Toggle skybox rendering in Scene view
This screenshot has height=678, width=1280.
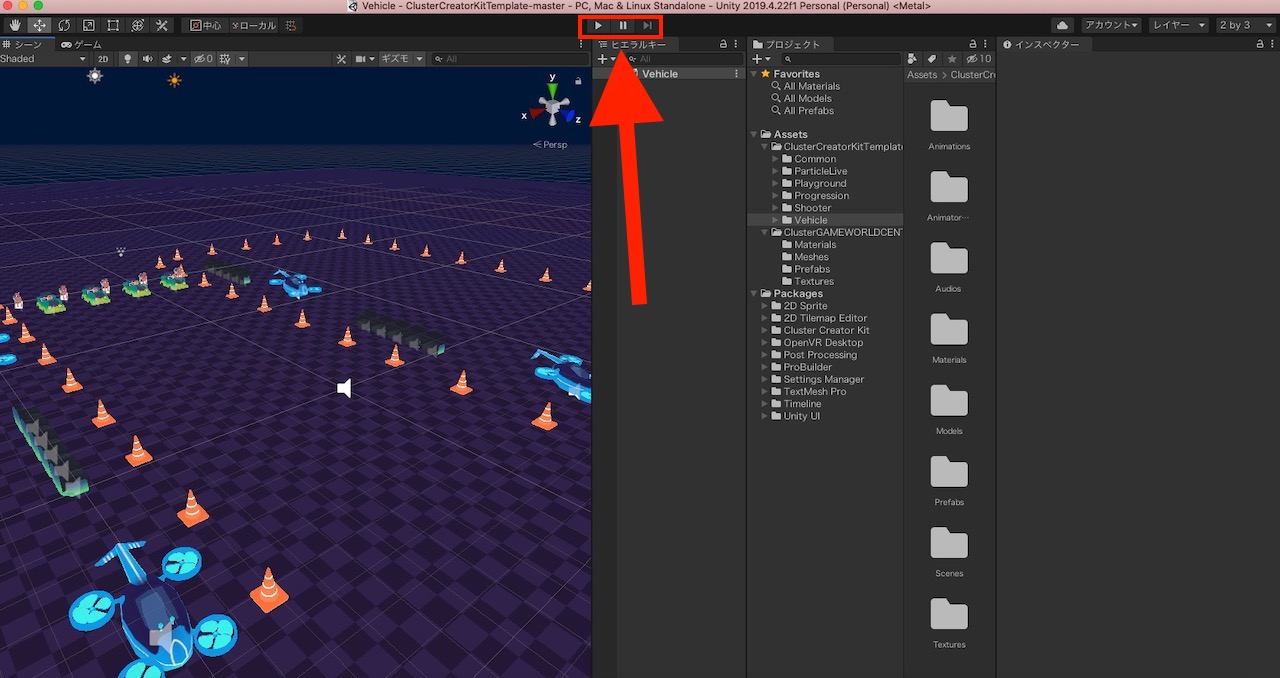coord(165,58)
